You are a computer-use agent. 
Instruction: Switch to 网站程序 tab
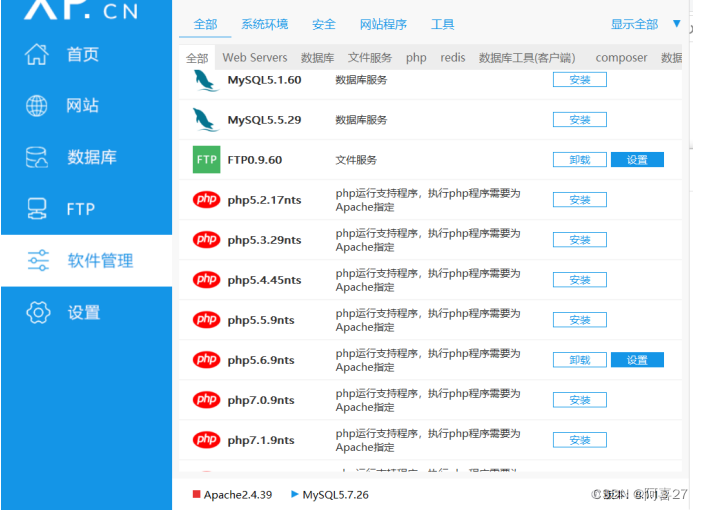(383, 24)
